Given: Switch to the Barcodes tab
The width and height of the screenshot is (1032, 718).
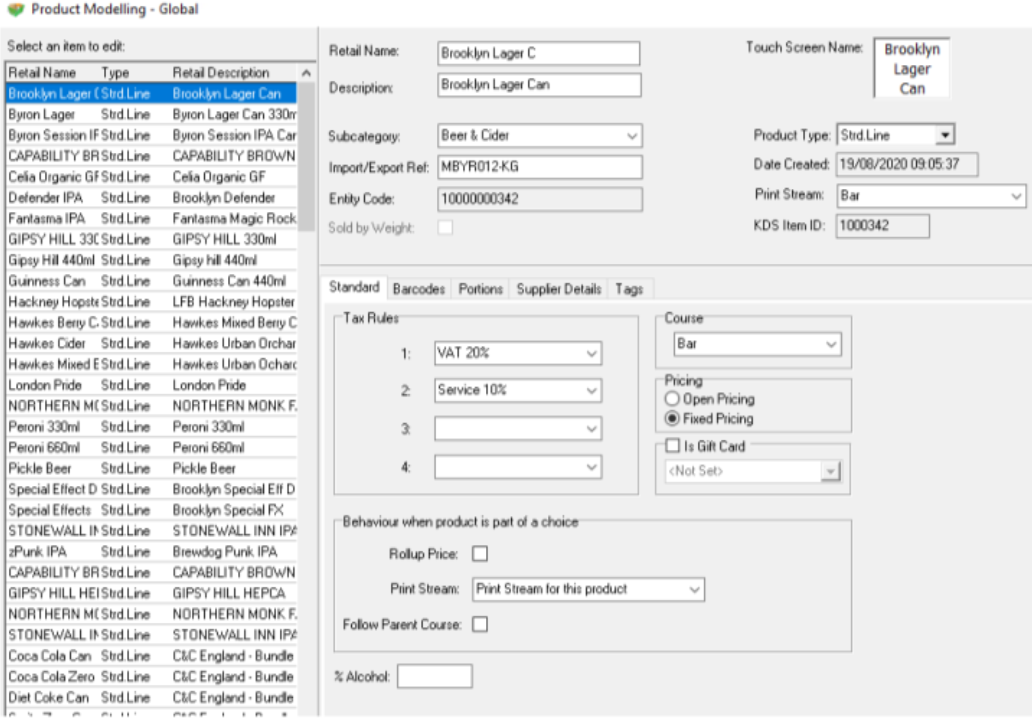Looking at the screenshot, I should click(x=418, y=289).
